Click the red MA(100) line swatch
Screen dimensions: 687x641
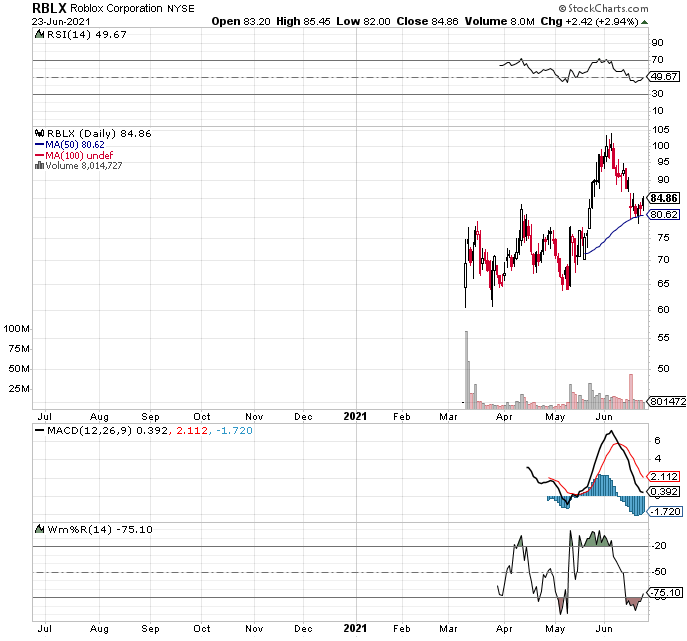39,155
